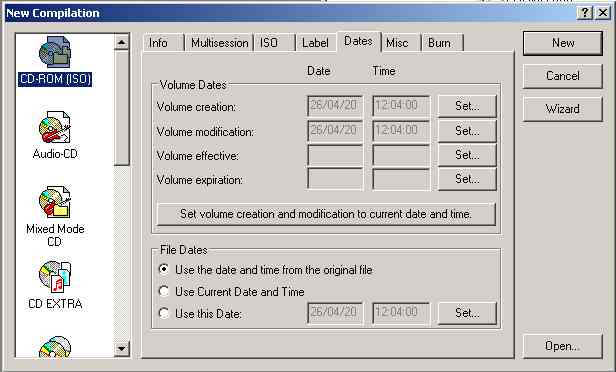Select the CD-ROM (ISO) compilation icon

pyautogui.click(x=55, y=51)
